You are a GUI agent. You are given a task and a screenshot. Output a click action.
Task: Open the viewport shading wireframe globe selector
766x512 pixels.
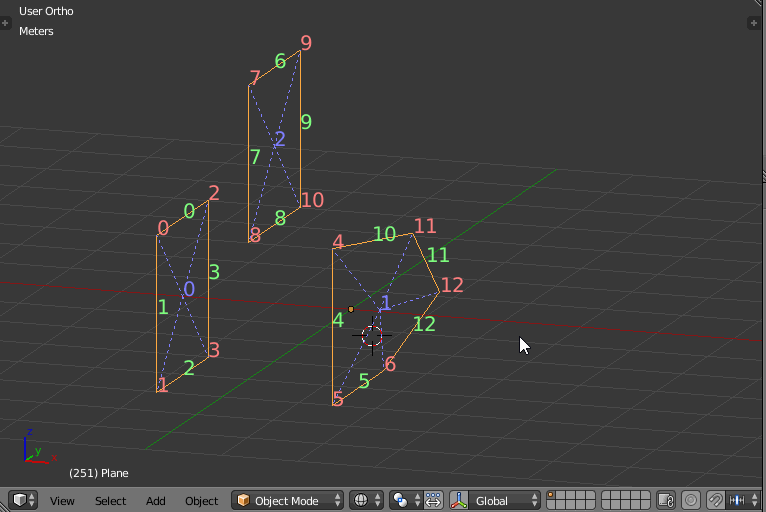[x=366, y=500]
